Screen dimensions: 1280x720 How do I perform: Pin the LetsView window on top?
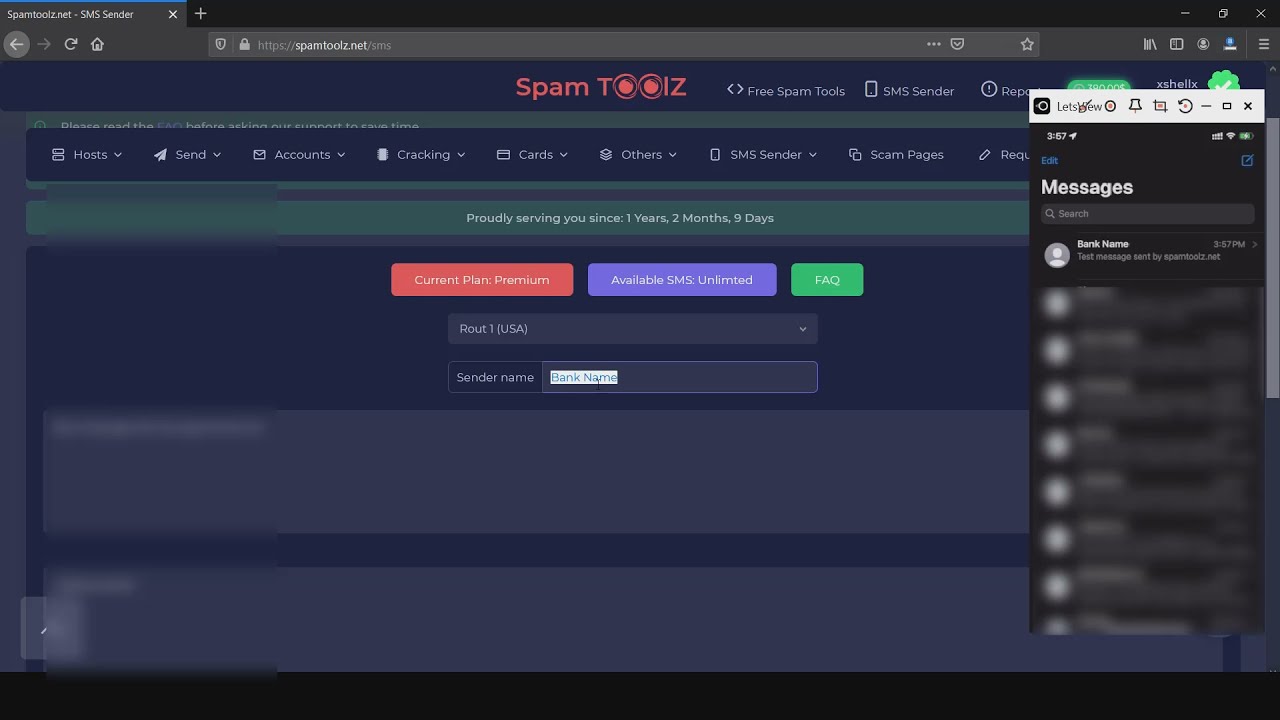1135,106
